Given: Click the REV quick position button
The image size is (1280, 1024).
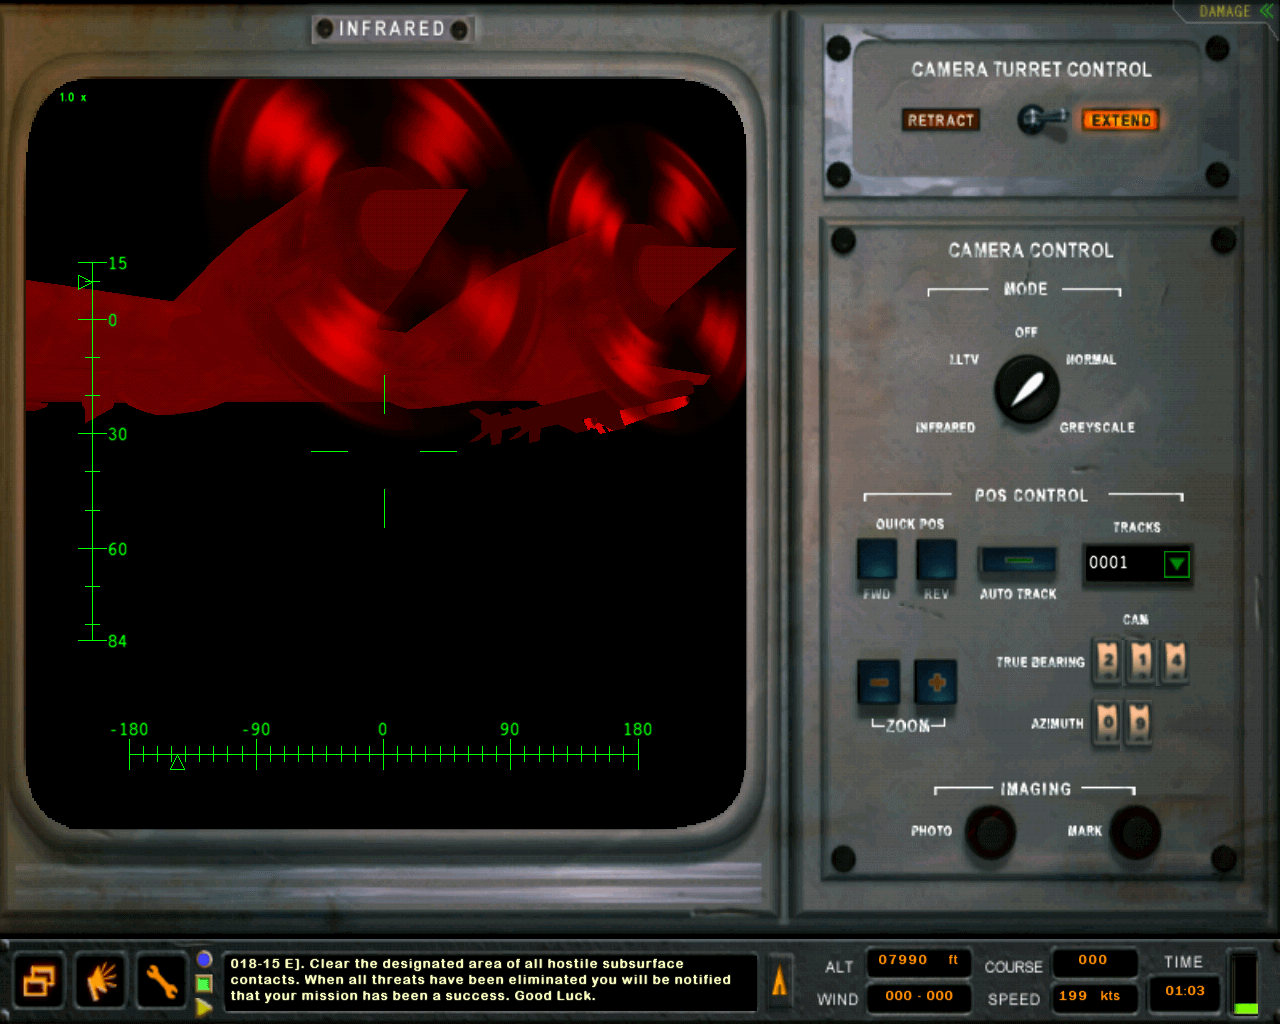Looking at the screenshot, I should [x=936, y=560].
